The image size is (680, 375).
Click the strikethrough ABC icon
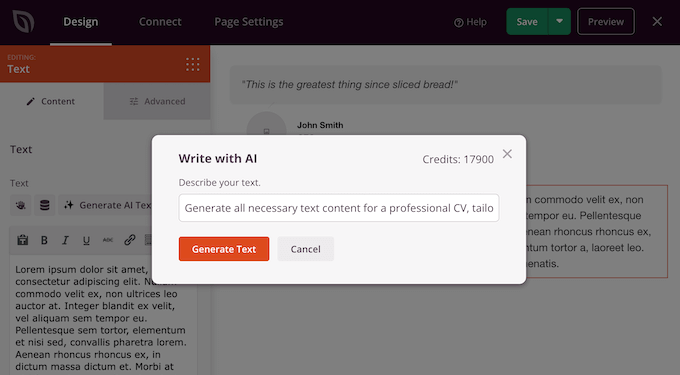[x=108, y=240]
